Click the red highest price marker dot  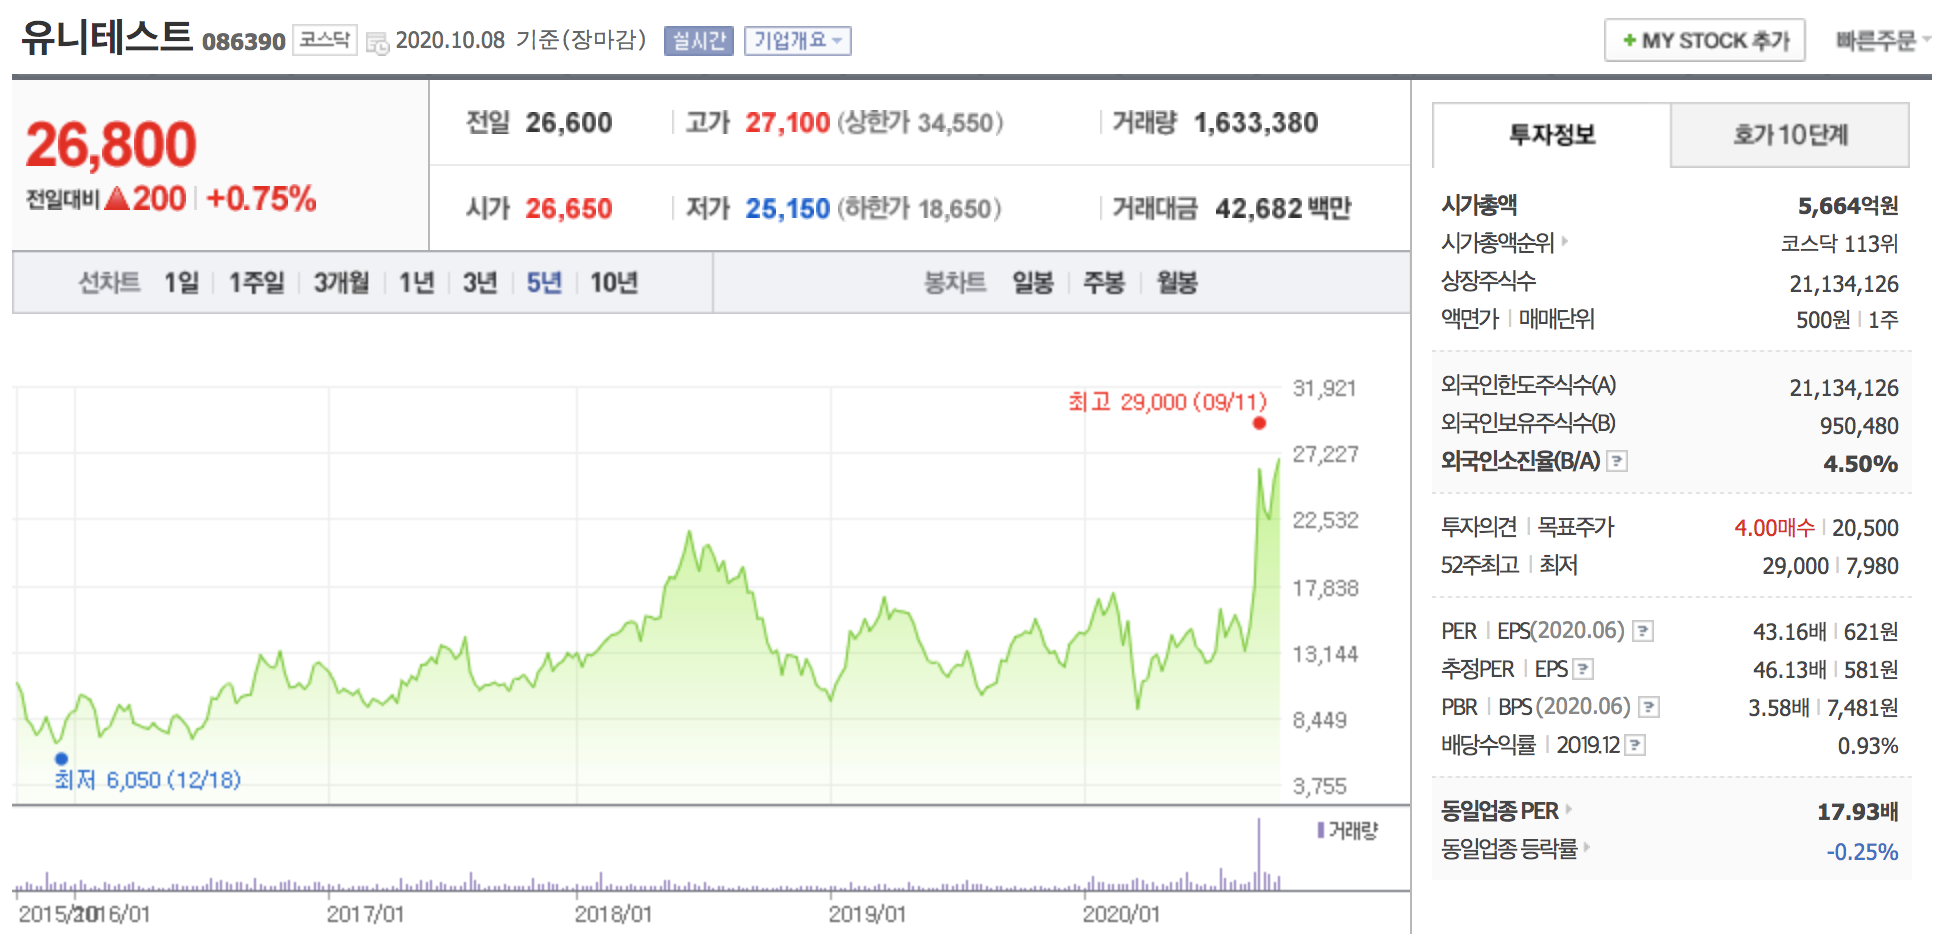pyautogui.click(x=1259, y=423)
